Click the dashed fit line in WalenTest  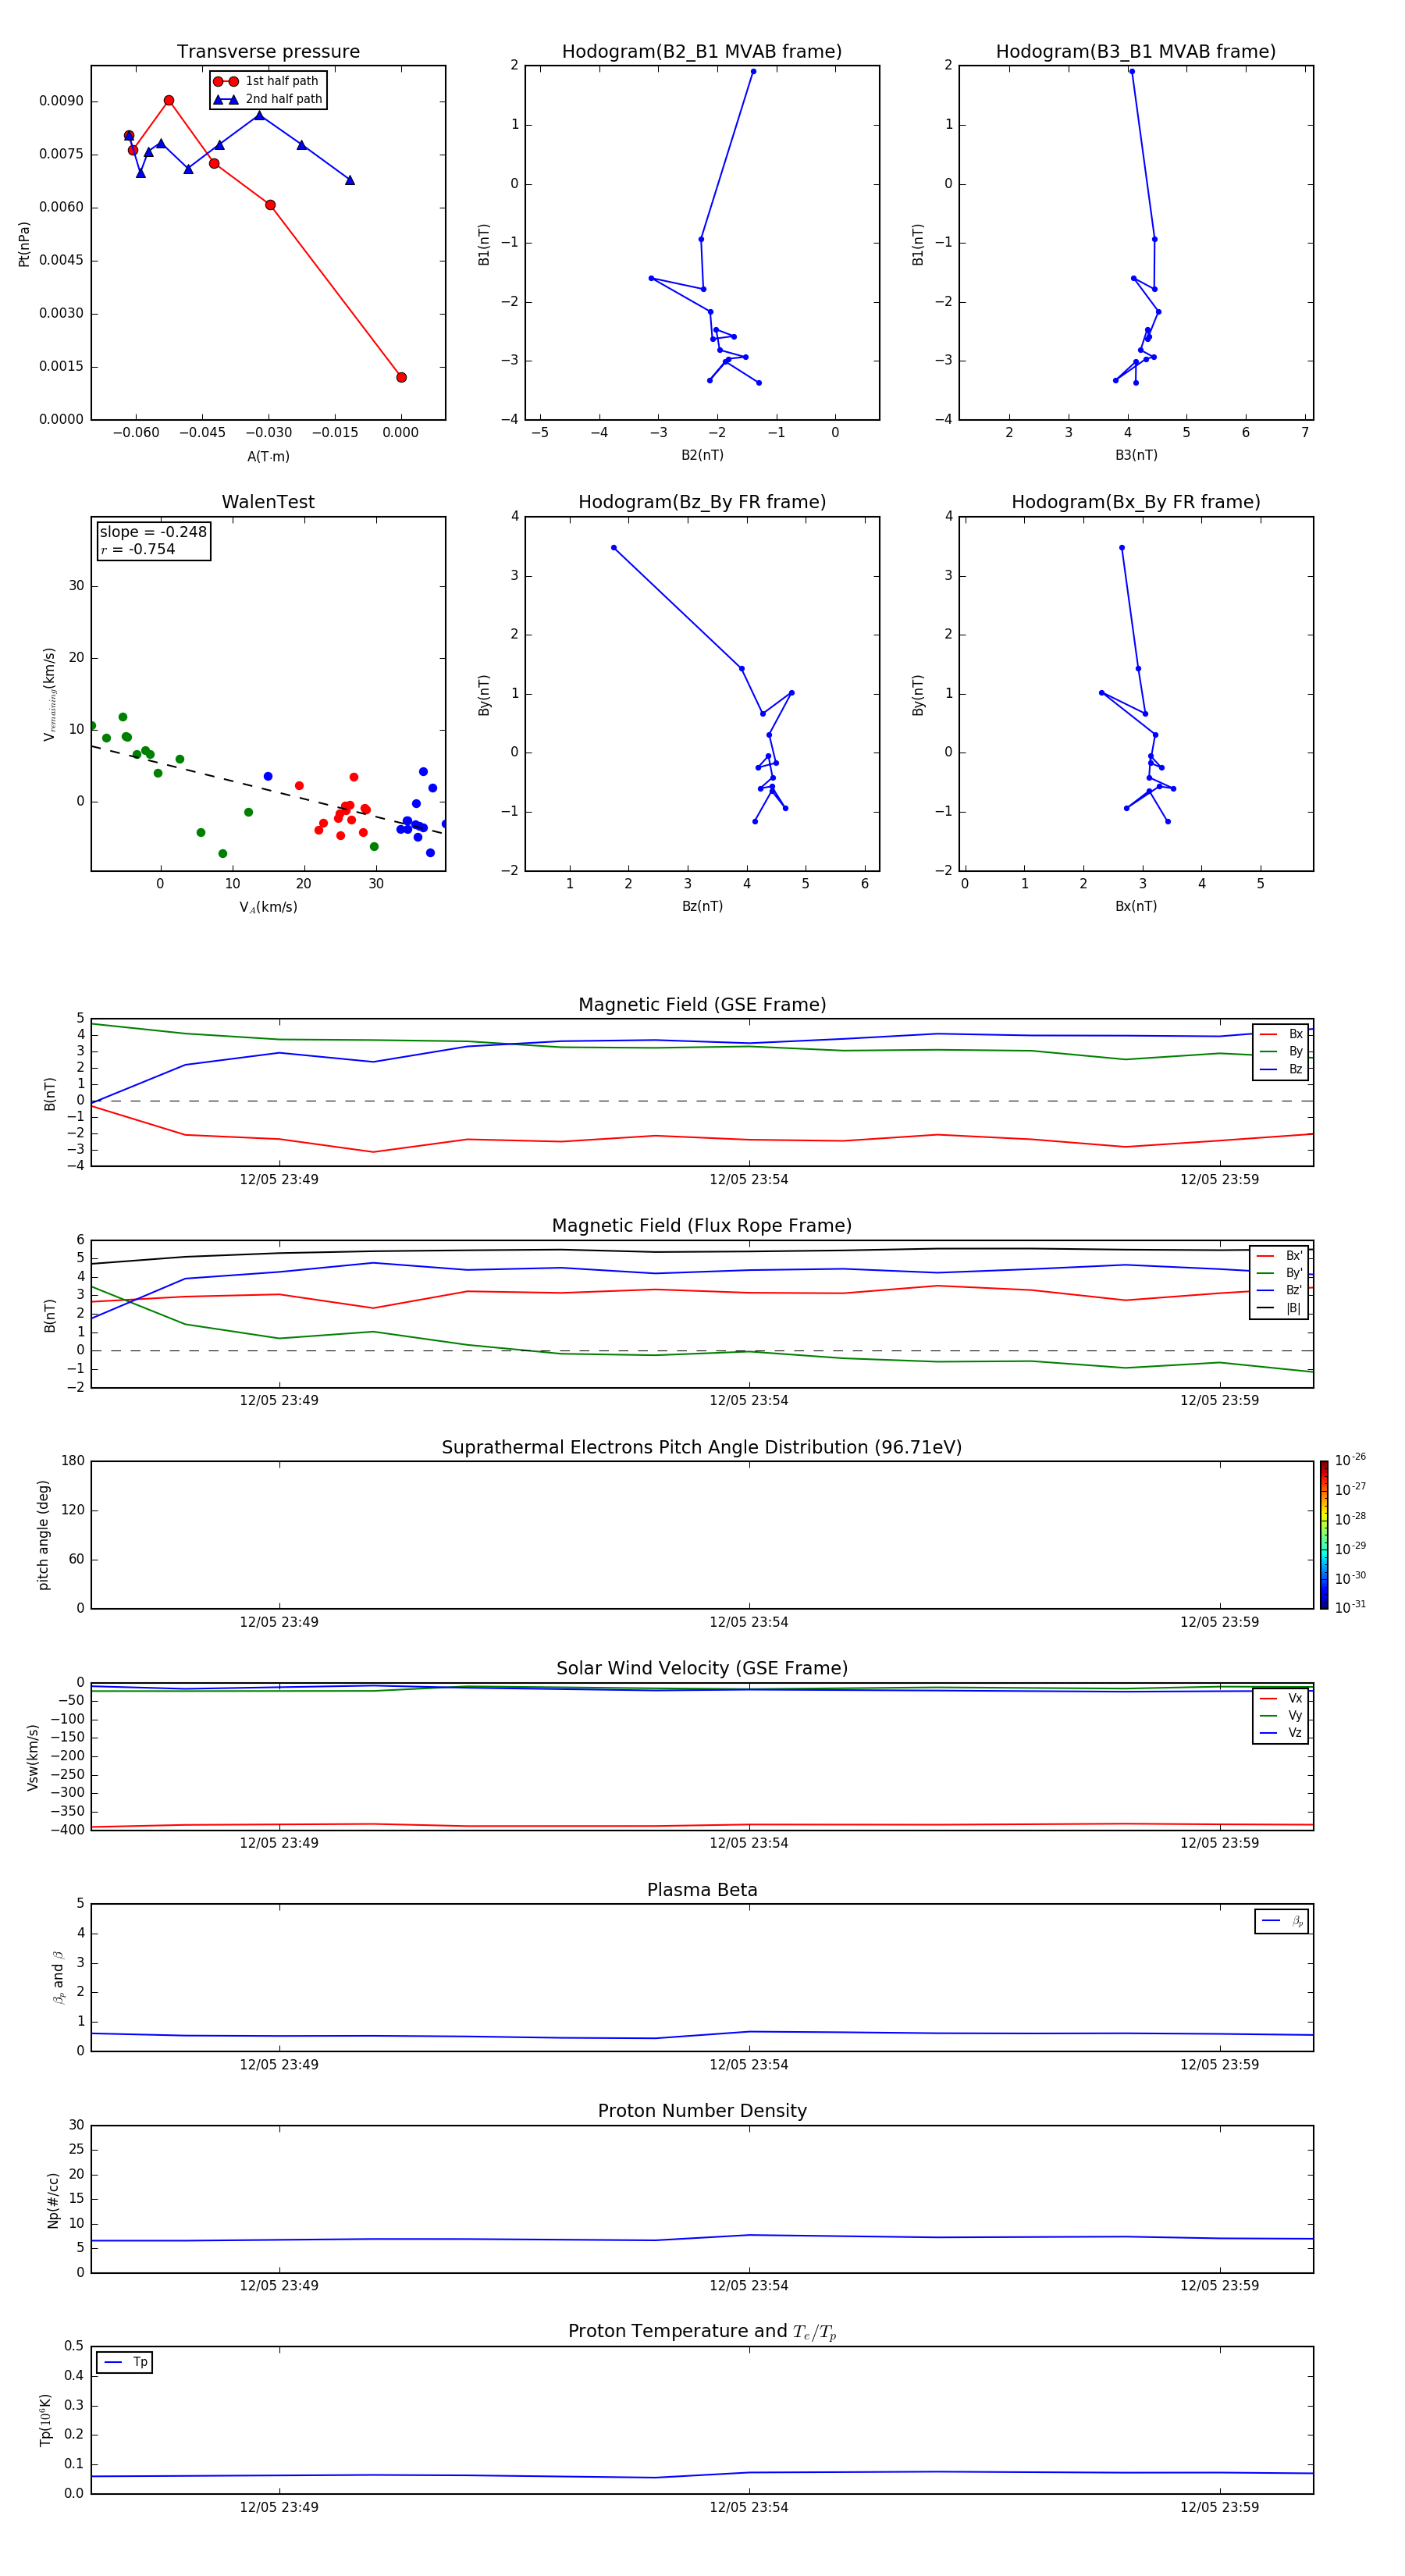pyautogui.click(x=267, y=790)
